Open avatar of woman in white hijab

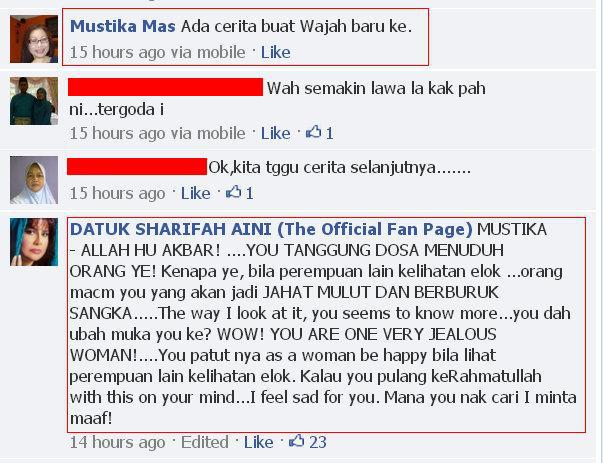34,180
